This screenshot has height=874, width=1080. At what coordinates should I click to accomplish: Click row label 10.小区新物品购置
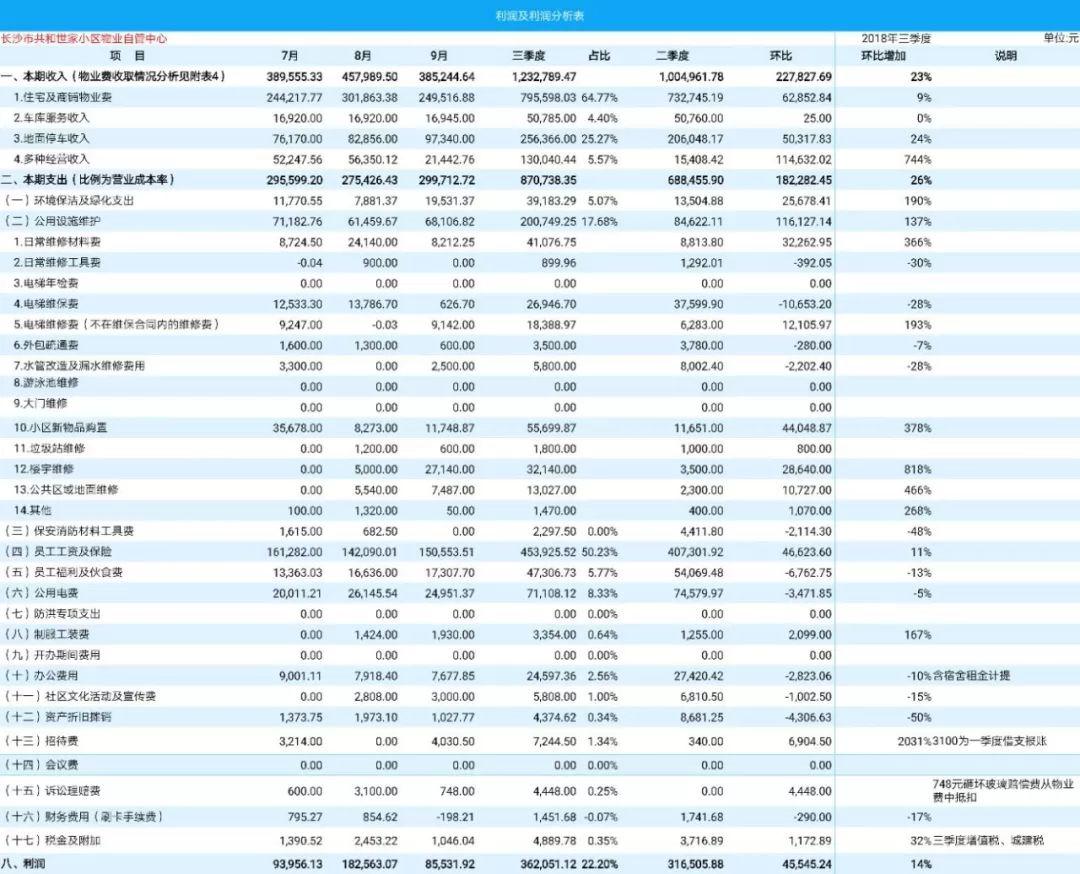[x=61, y=428]
